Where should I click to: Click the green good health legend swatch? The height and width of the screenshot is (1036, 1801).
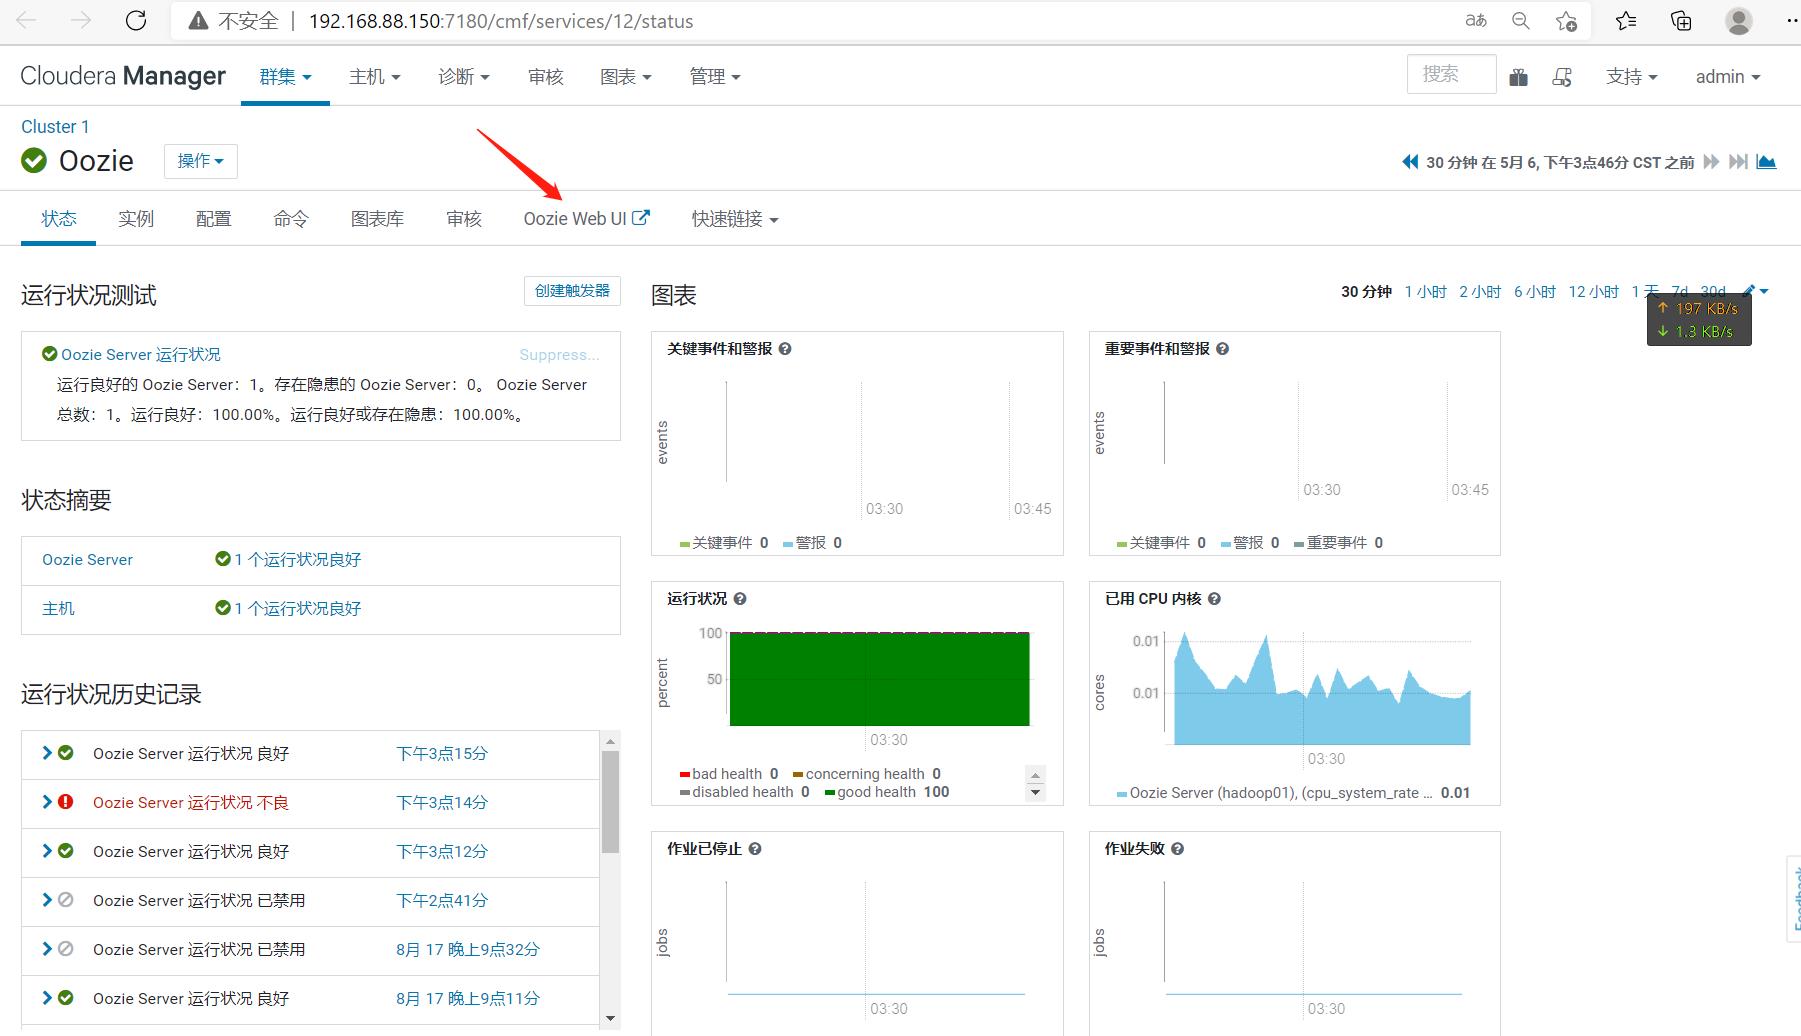tap(830, 793)
